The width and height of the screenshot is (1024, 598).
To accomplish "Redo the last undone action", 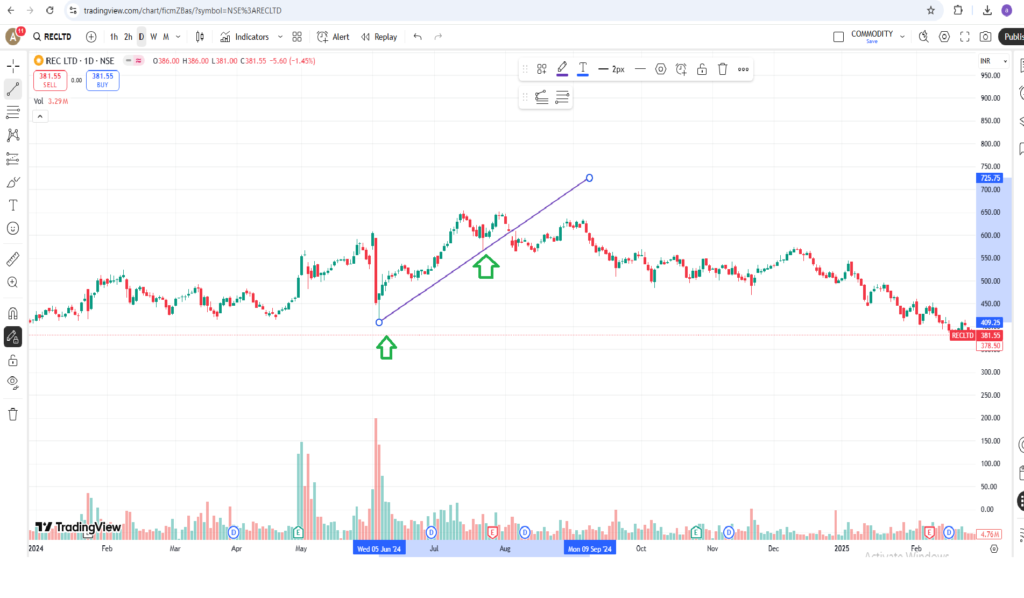I will (438, 37).
